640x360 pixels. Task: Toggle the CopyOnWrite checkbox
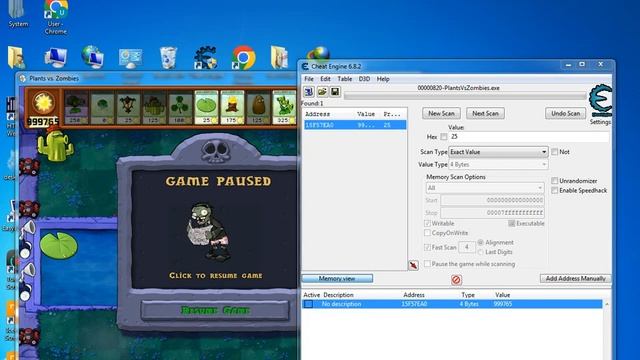(427, 233)
